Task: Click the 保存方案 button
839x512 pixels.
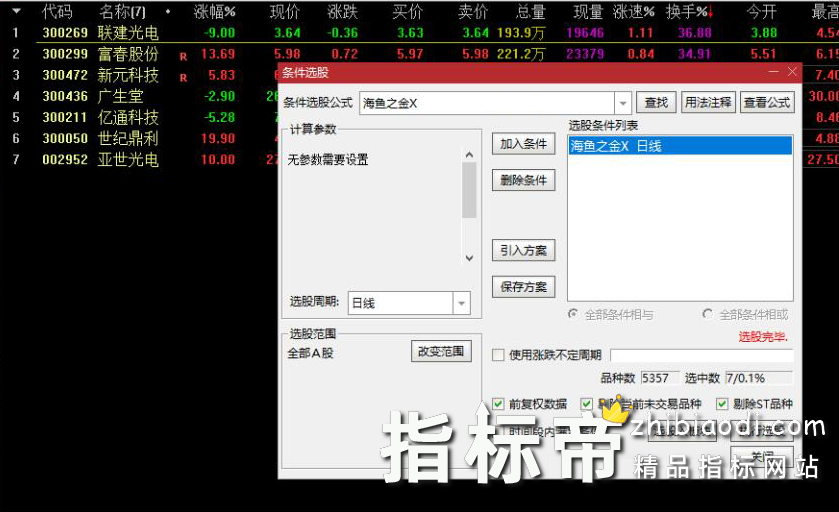Action: point(523,287)
